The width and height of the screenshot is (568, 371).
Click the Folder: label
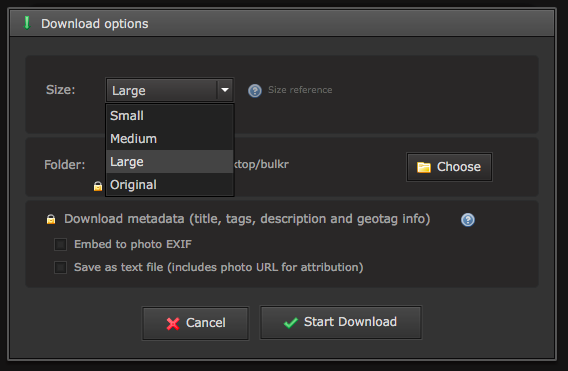click(64, 164)
